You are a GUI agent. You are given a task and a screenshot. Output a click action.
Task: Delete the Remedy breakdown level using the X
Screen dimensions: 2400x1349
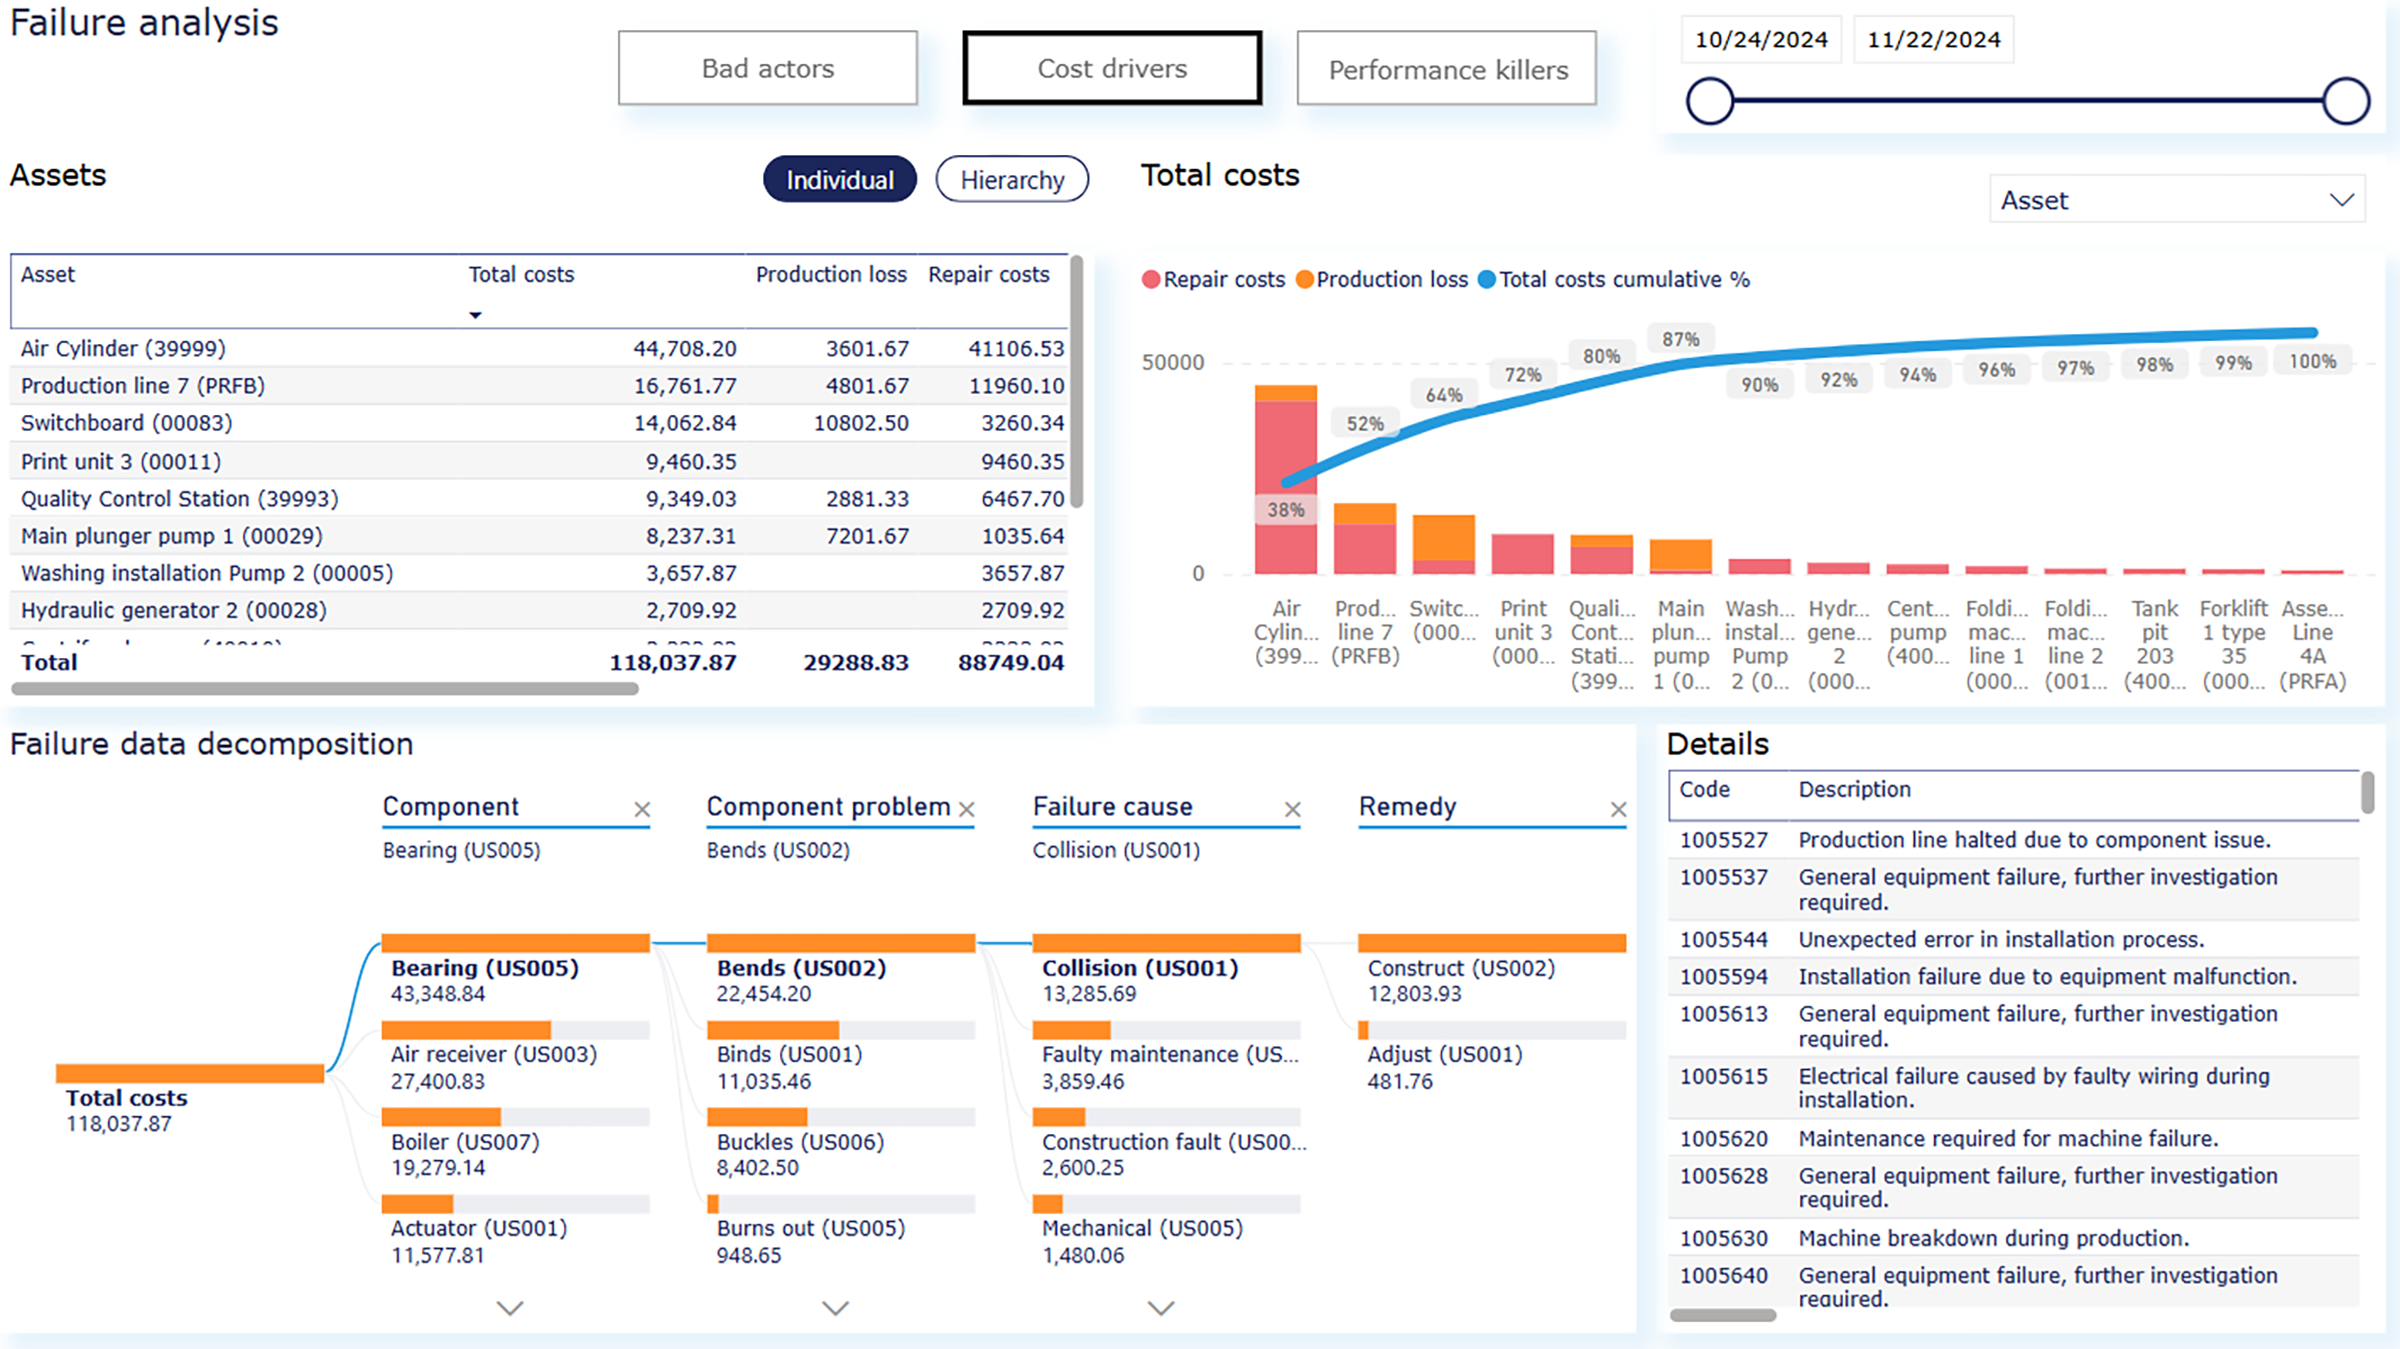(1620, 810)
